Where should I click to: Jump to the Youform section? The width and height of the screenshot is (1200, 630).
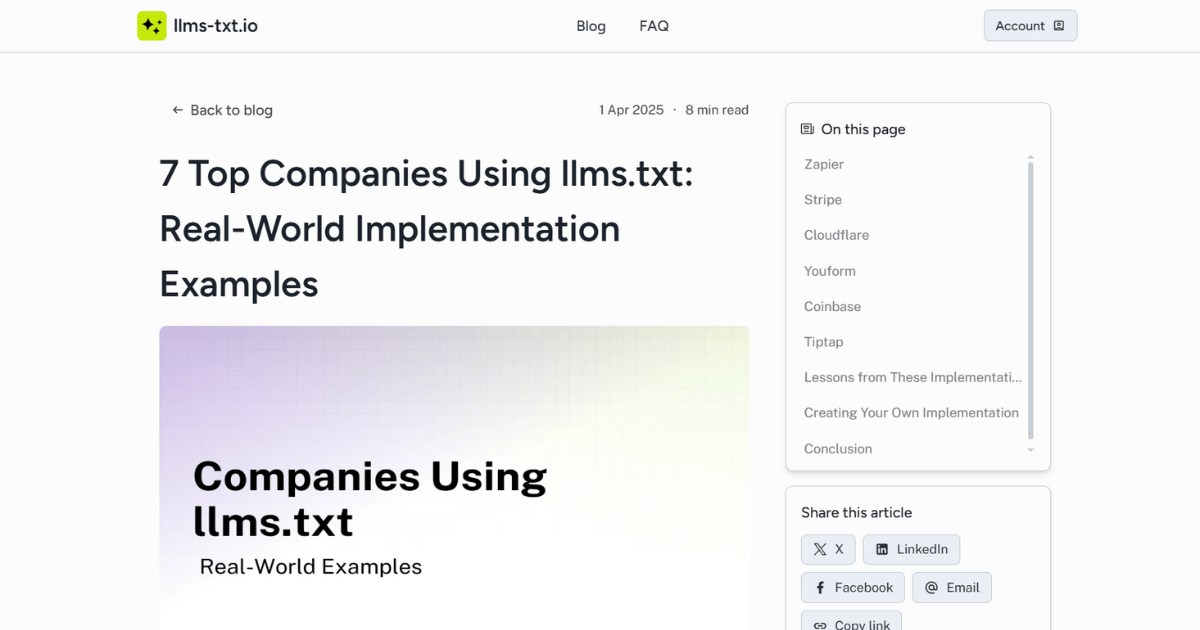click(830, 271)
